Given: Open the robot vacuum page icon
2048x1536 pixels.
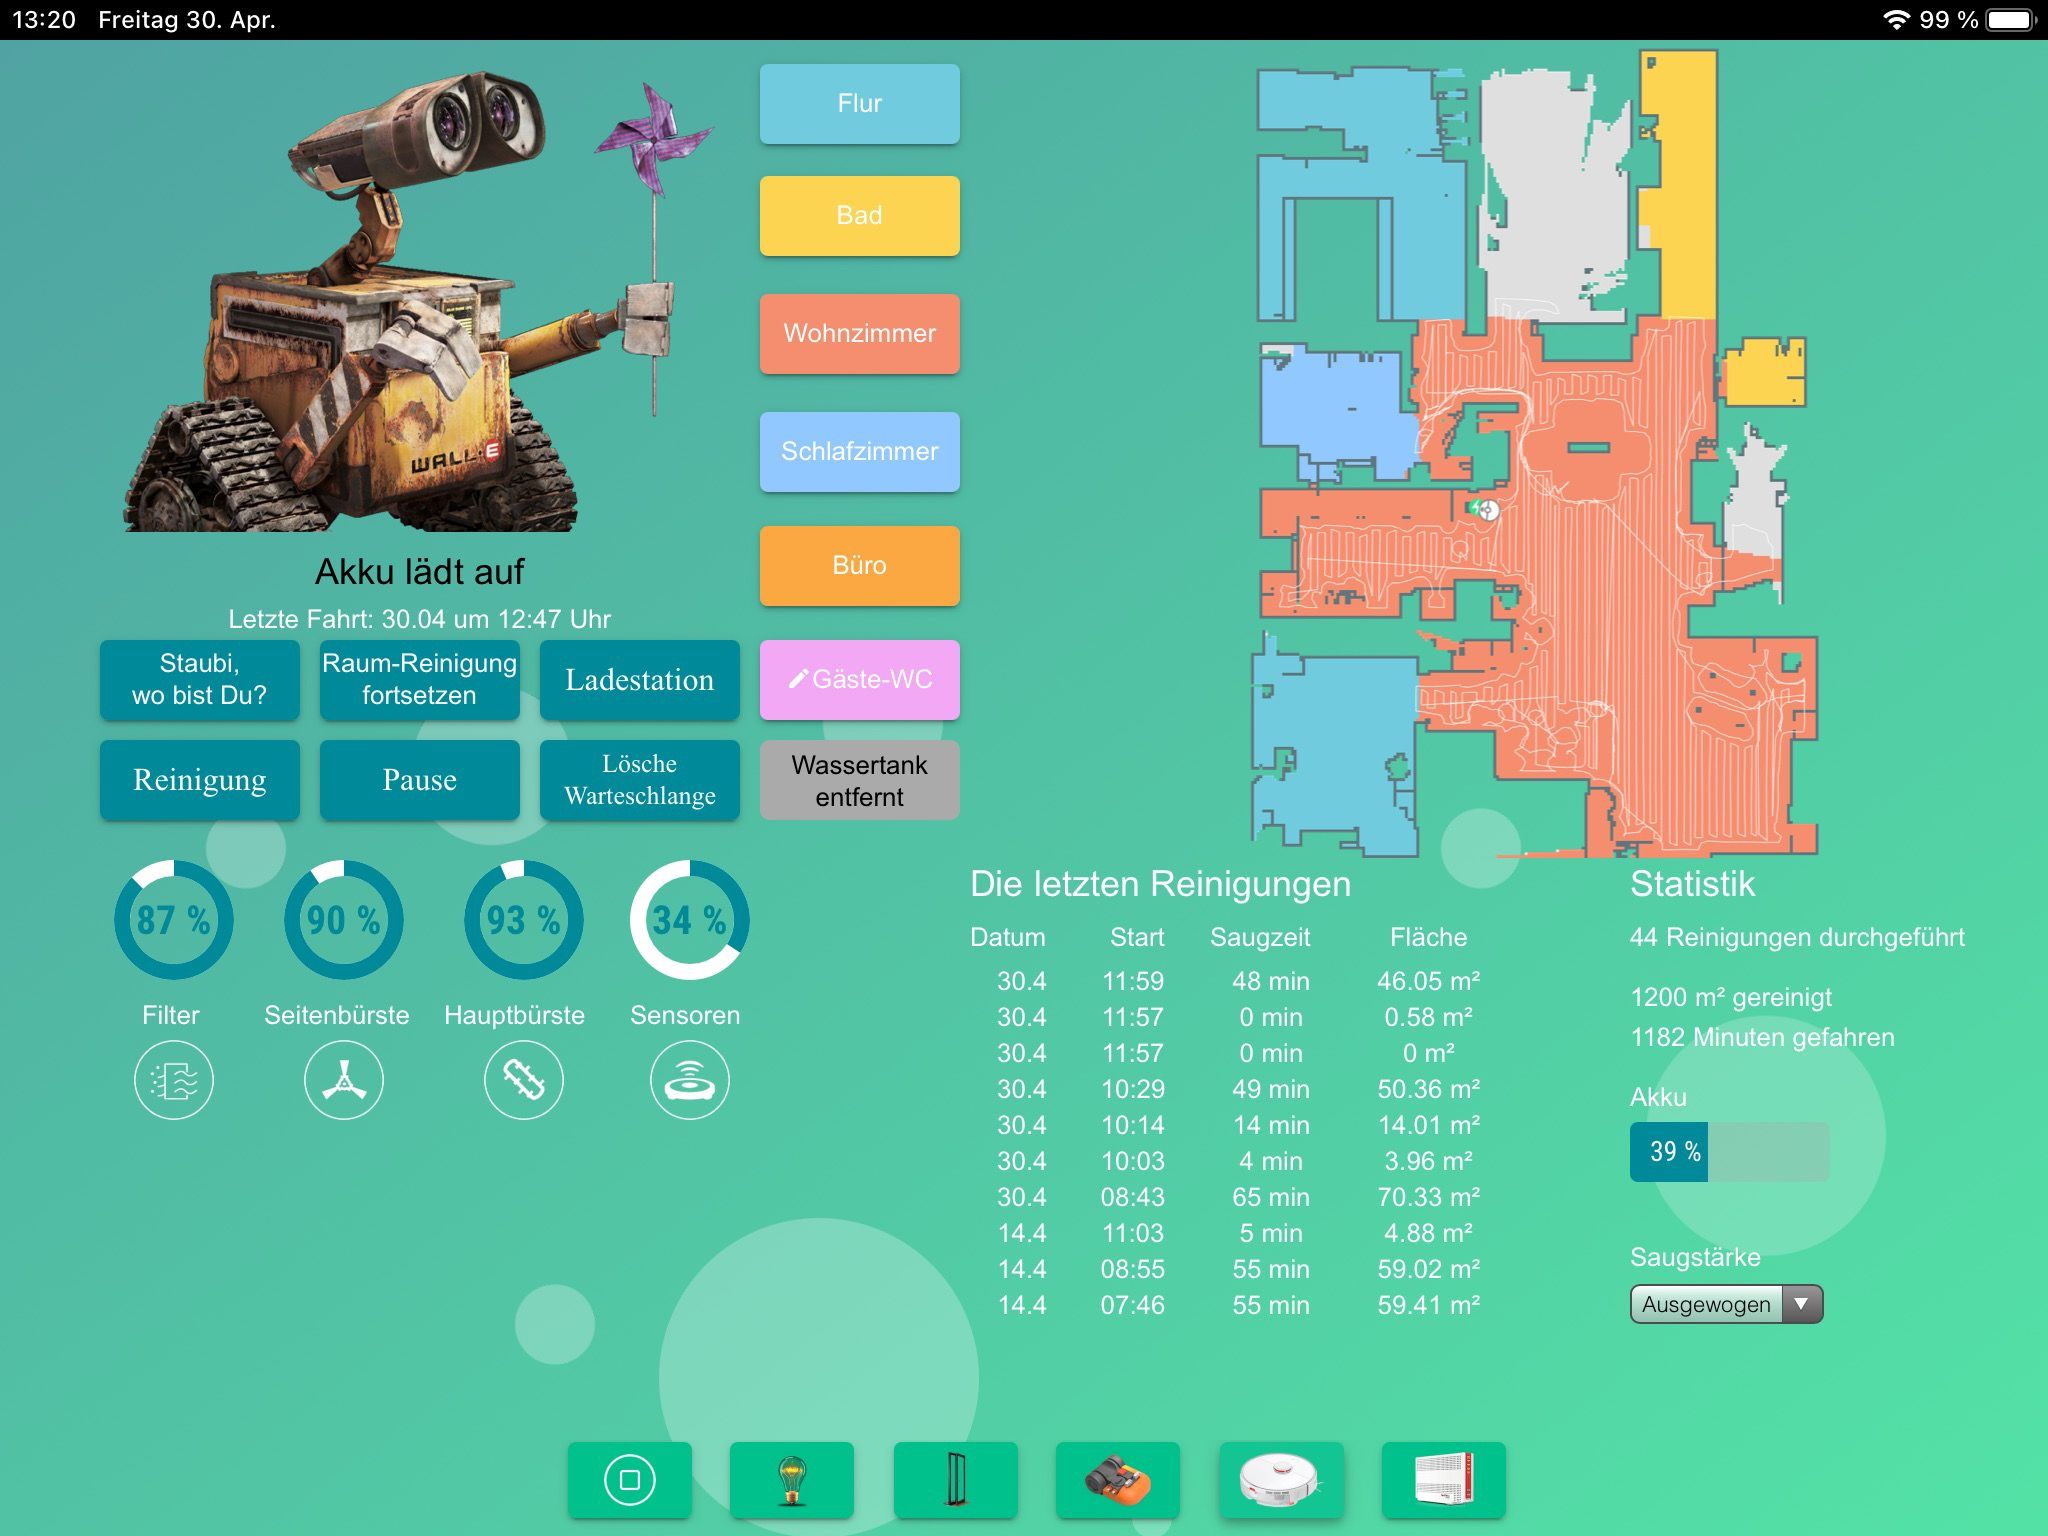Looking at the screenshot, I should pos(1280,1480).
